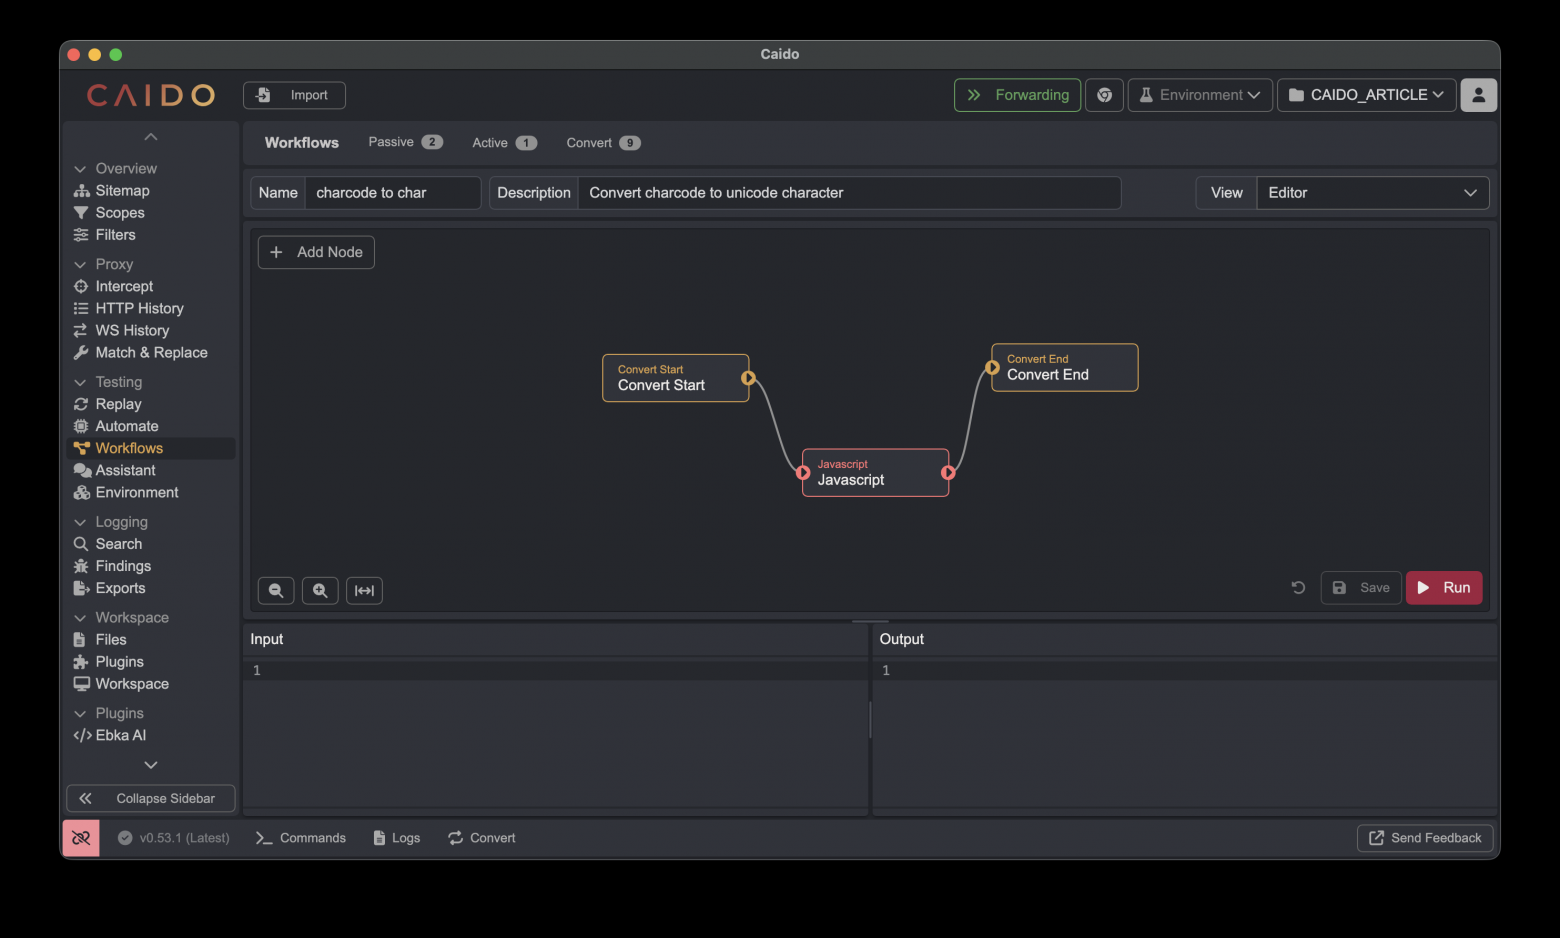The image size is (1560, 938).
Task: Open the Assistant panel
Action: [124, 470]
